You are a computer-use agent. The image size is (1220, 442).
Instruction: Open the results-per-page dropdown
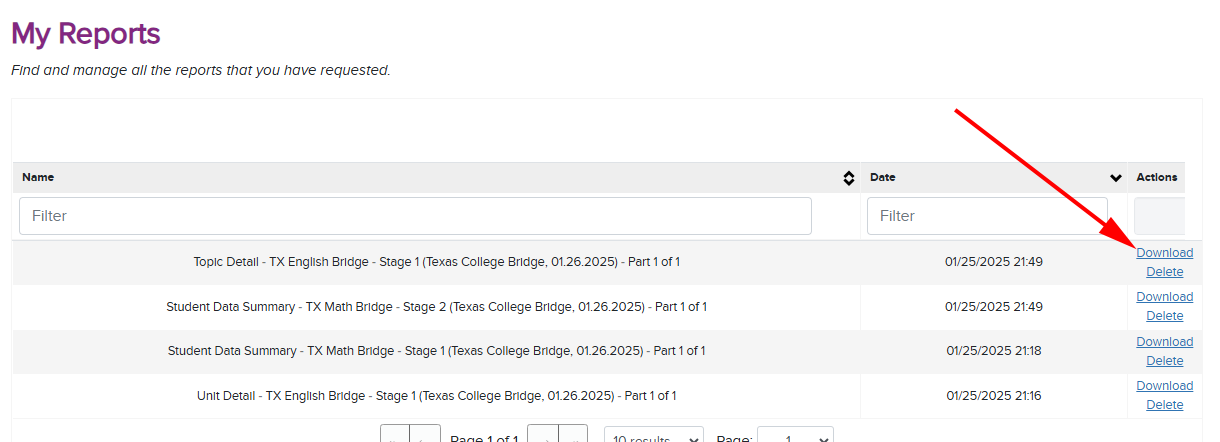click(653, 436)
